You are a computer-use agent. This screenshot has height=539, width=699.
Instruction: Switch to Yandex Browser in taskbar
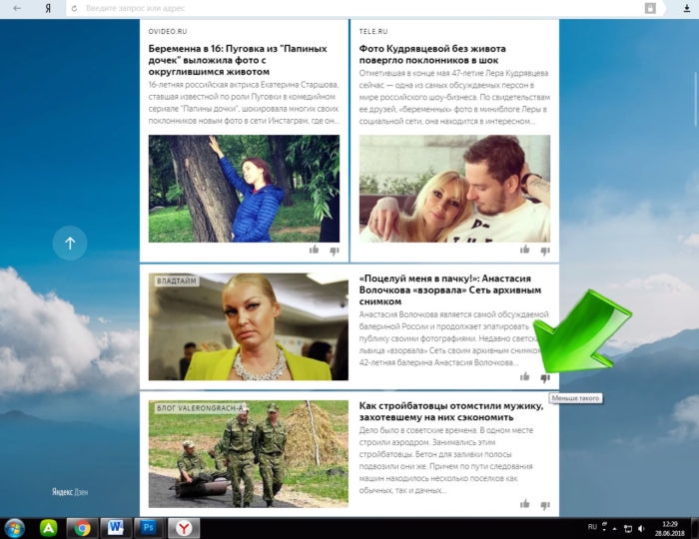pyautogui.click(x=184, y=528)
